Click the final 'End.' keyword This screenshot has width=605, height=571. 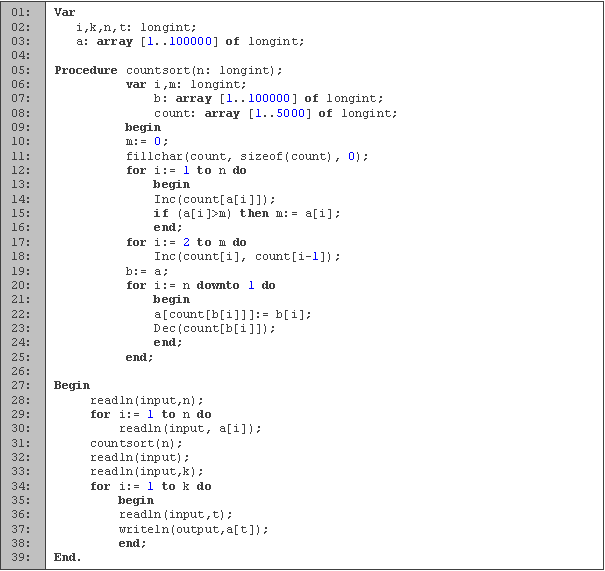coord(68,557)
